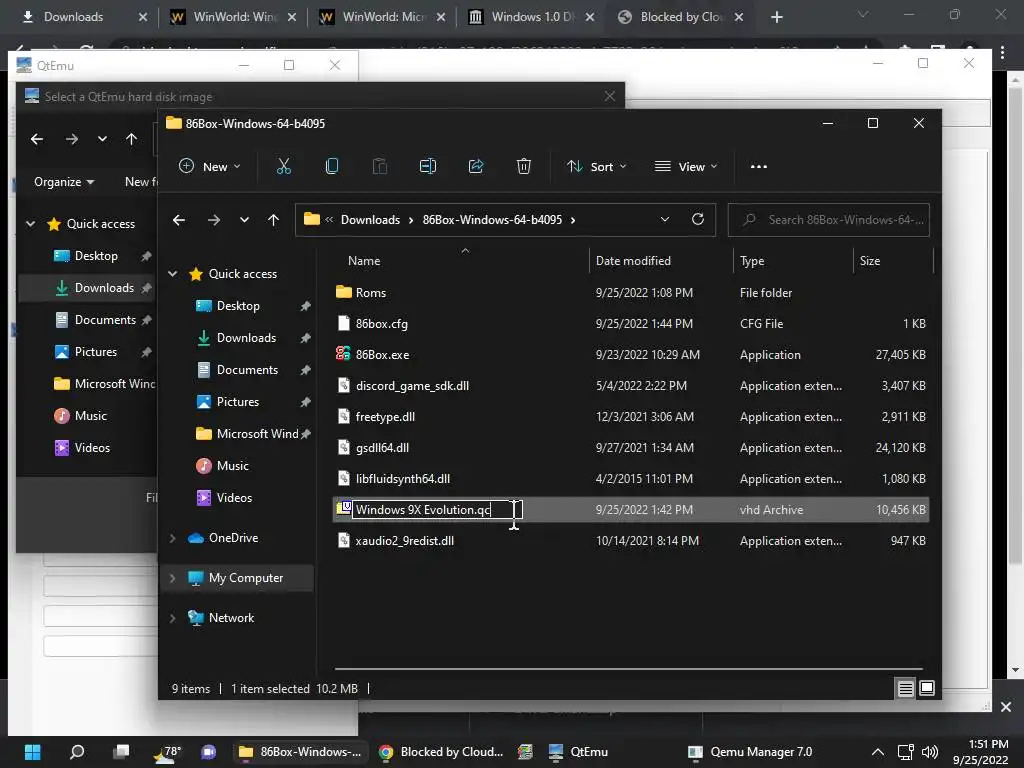This screenshot has width=1024, height=768.
Task: Go up one folder level in 86Box window
Action: click(273, 220)
